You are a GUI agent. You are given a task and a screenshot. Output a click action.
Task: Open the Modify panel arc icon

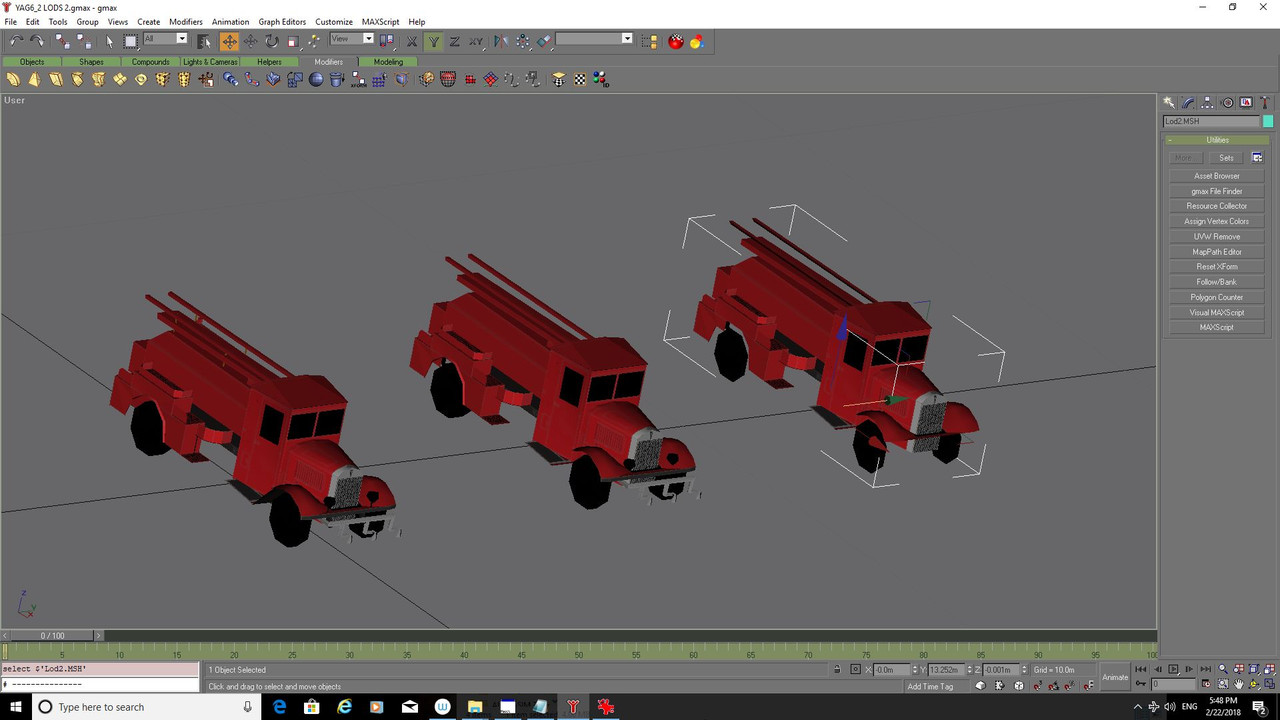pyautogui.click(x=1188, y=102)
